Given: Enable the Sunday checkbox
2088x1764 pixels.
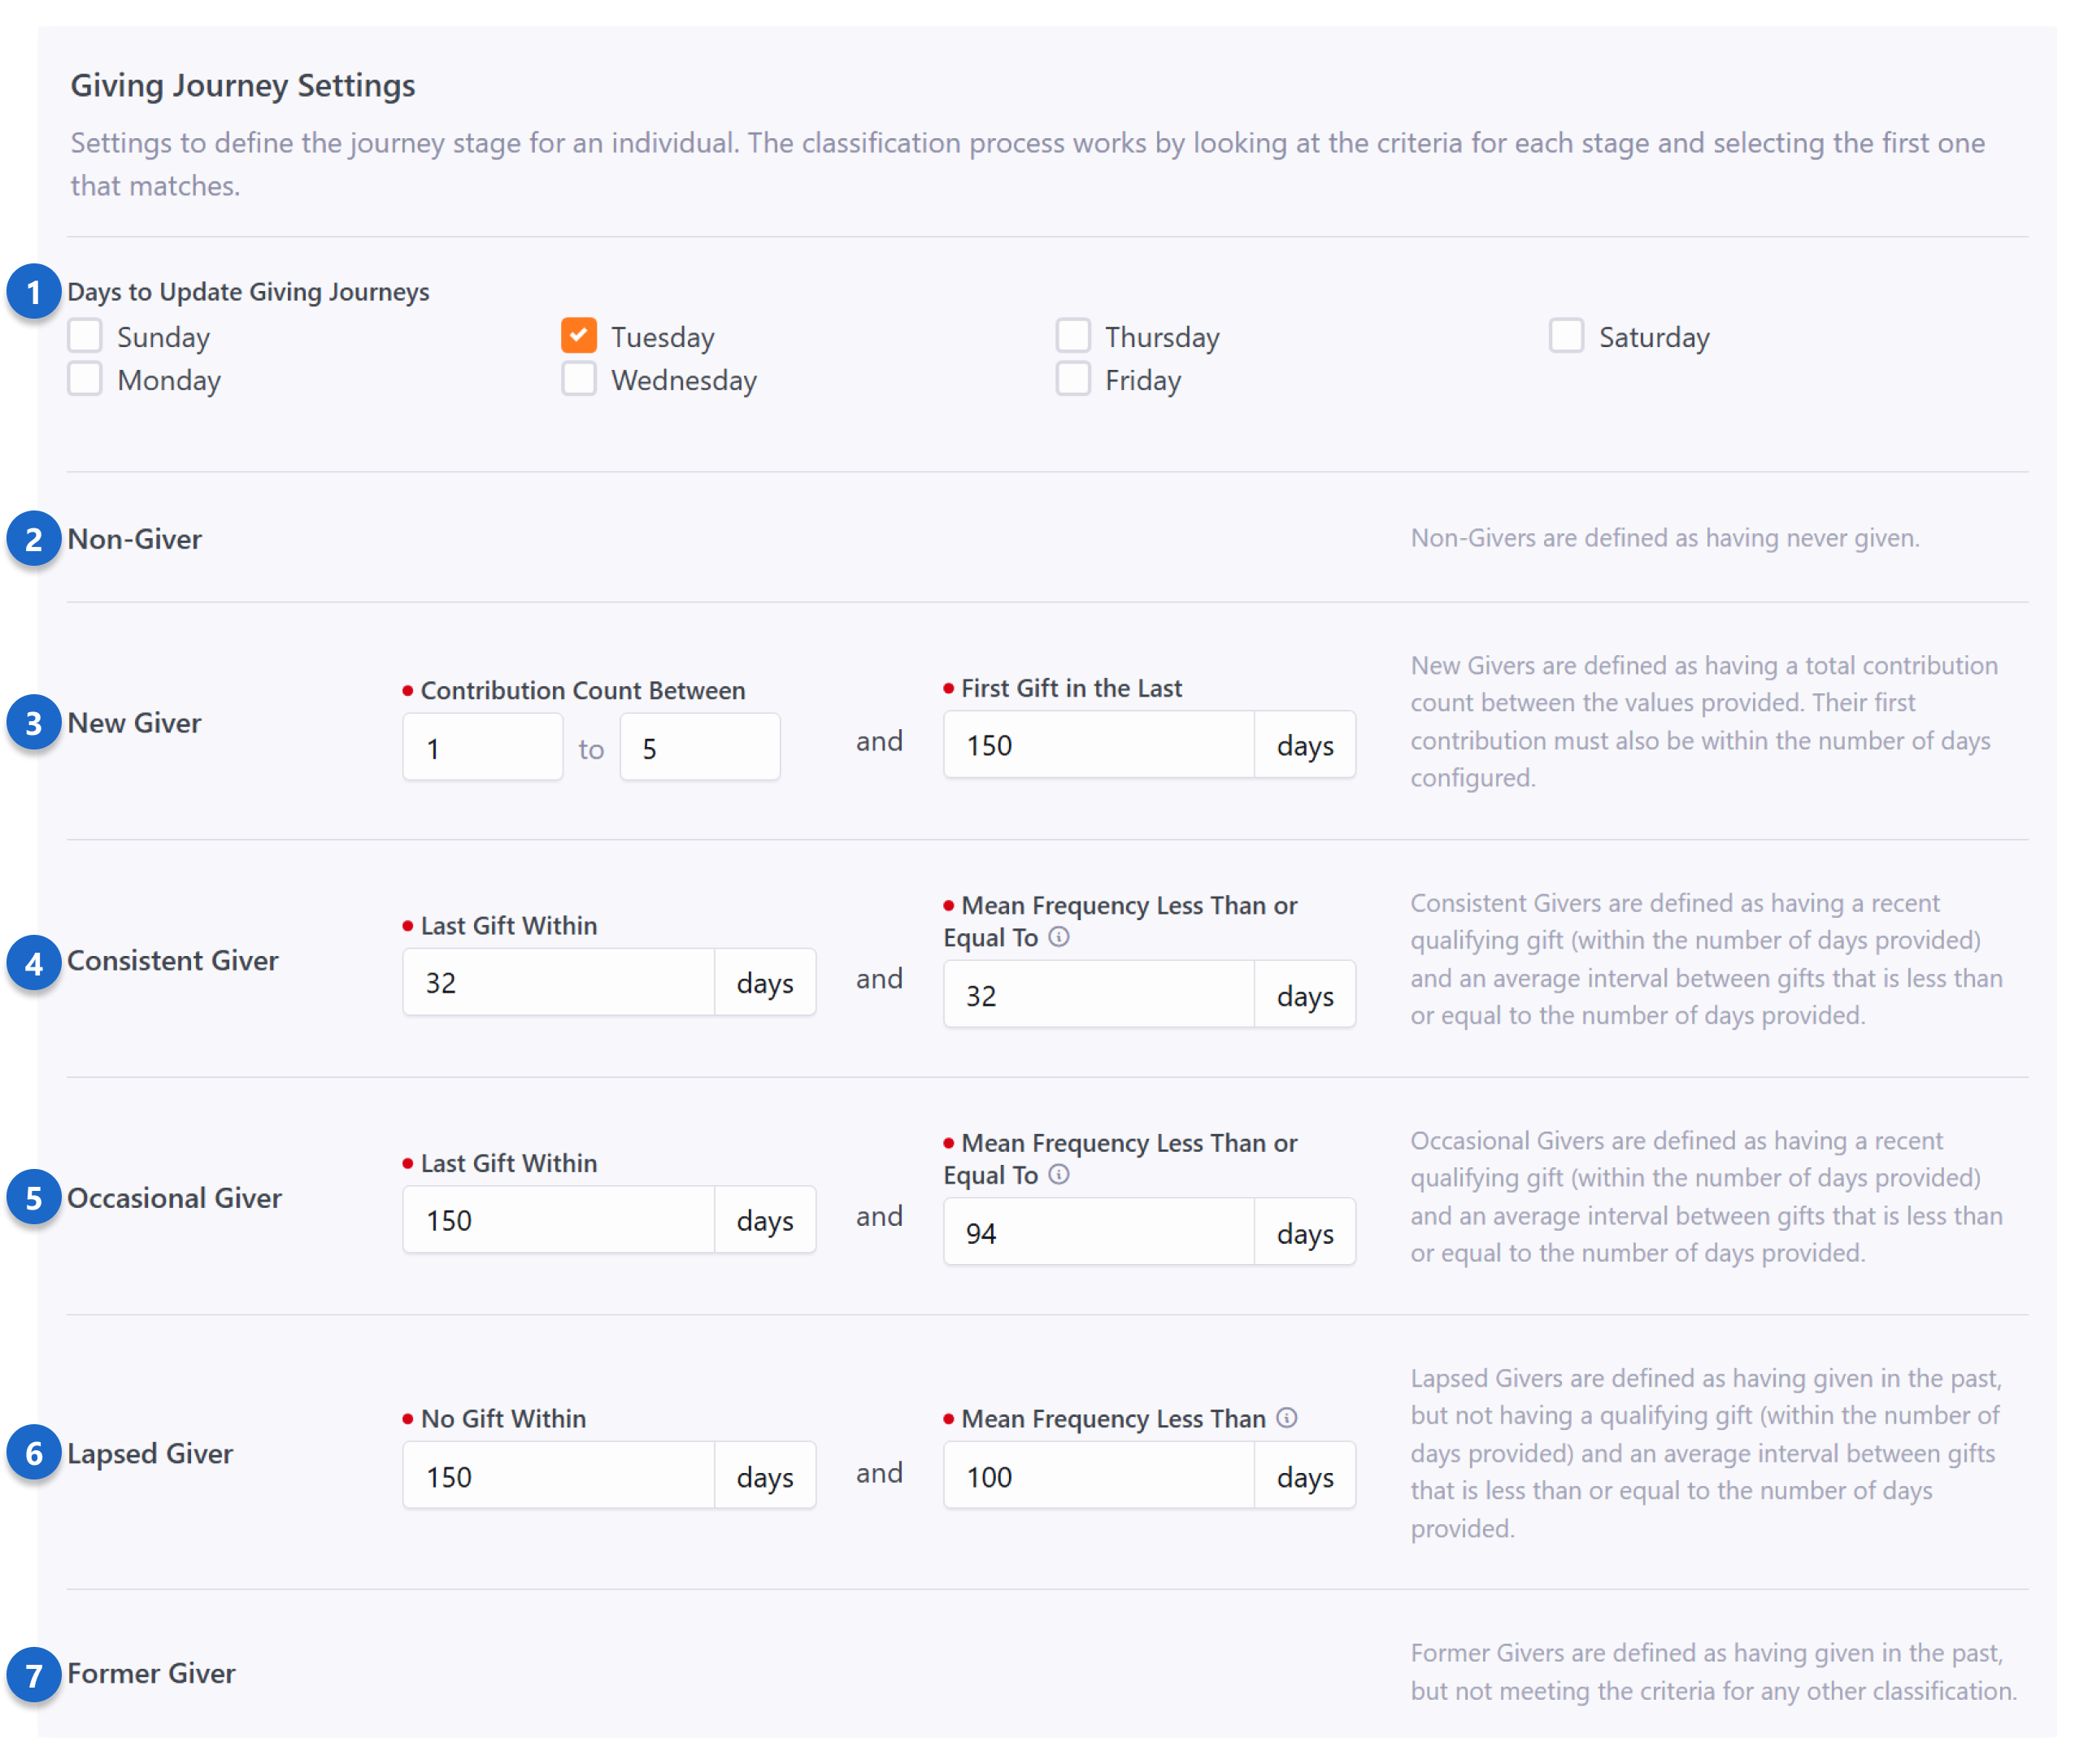Looking at the screenshot, I should click(x=85, y=336).
